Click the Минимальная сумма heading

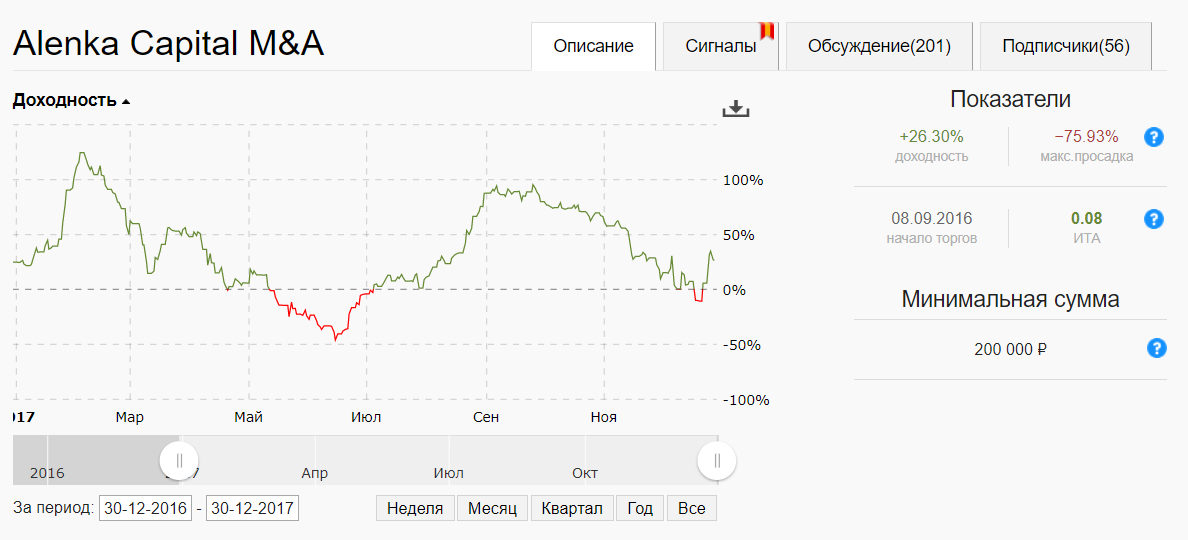click(x=1011, y=299)
